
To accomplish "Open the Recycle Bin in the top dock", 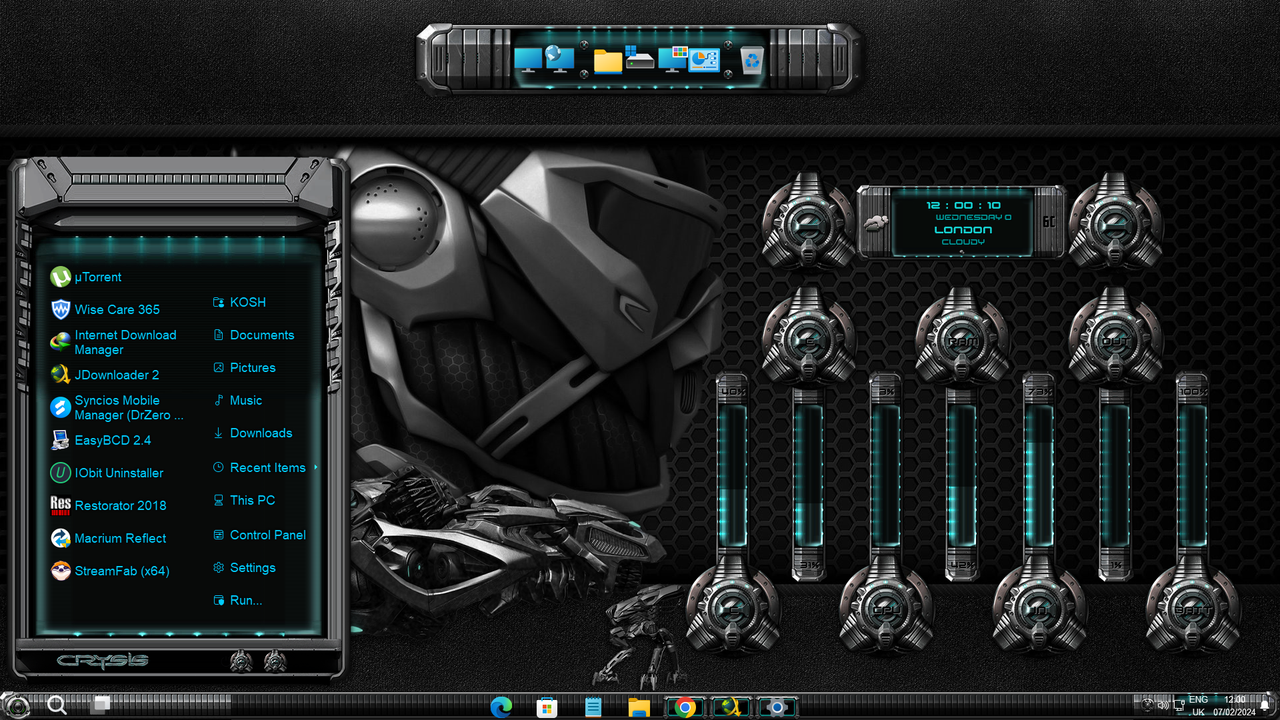I will click(x=752, y=60).
